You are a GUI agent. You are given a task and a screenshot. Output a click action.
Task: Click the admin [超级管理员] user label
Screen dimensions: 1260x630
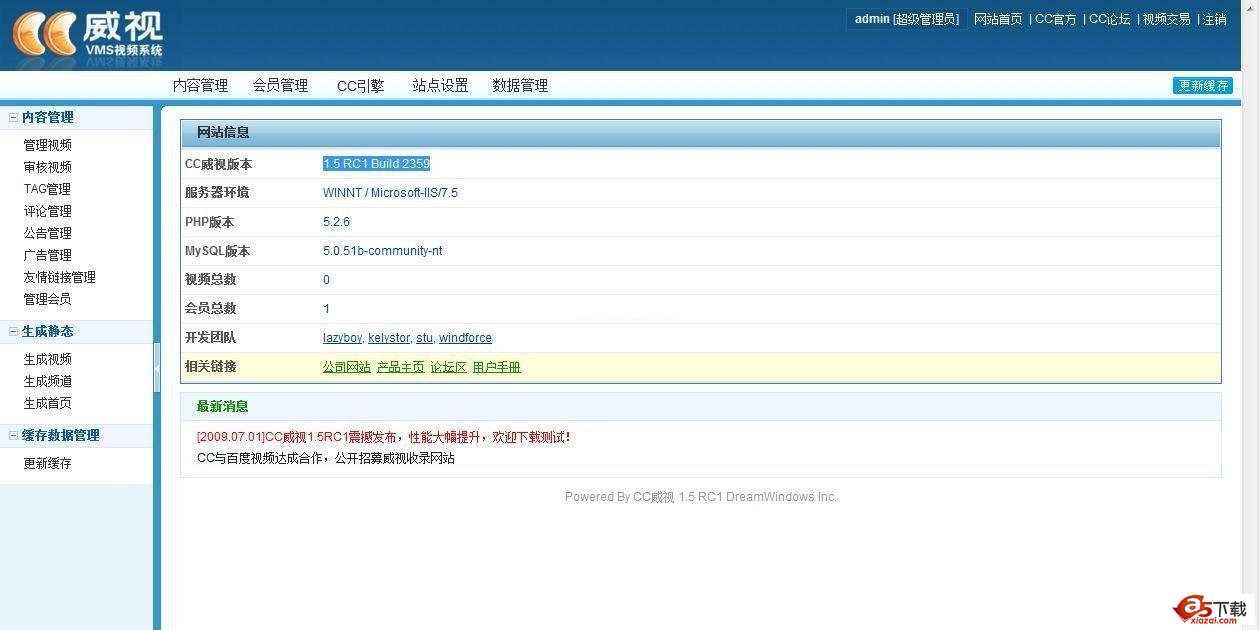[x=907, y=19]
